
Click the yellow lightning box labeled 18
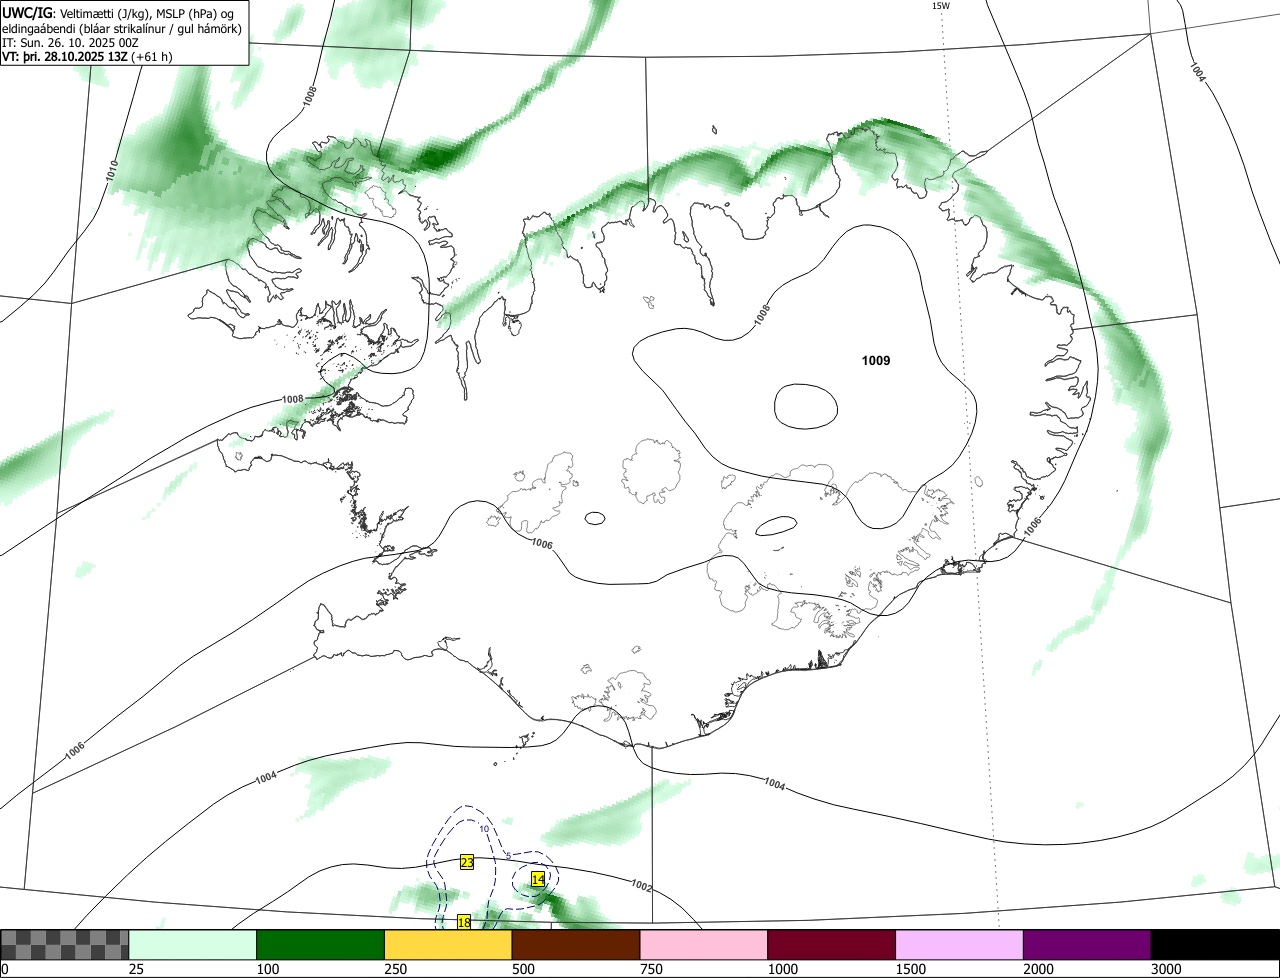tap(464, 922)
